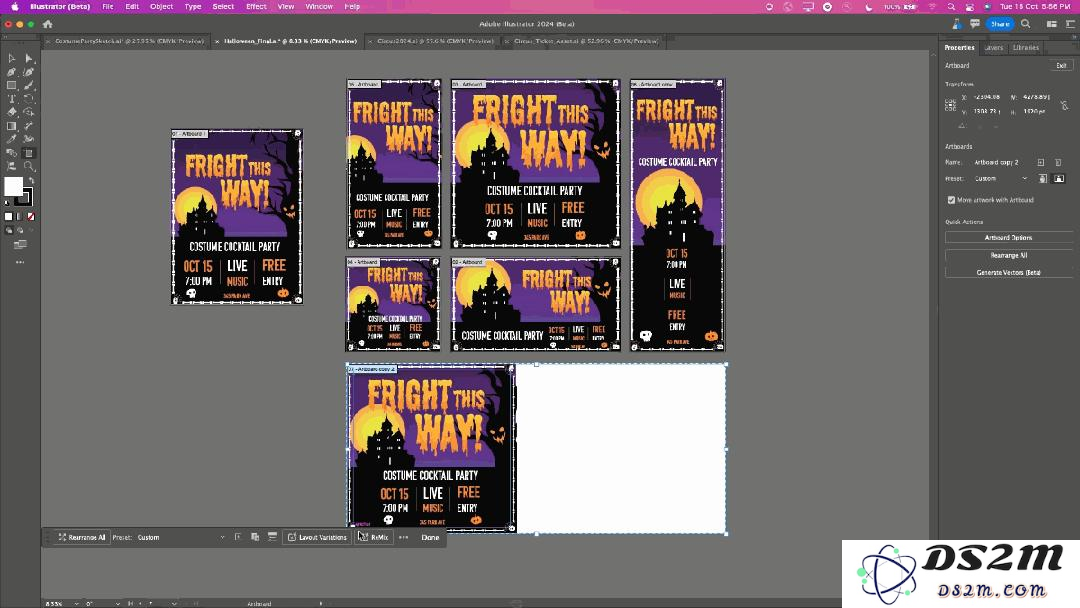Activate the Type tool
The image size is (1080, 608).
12,99
